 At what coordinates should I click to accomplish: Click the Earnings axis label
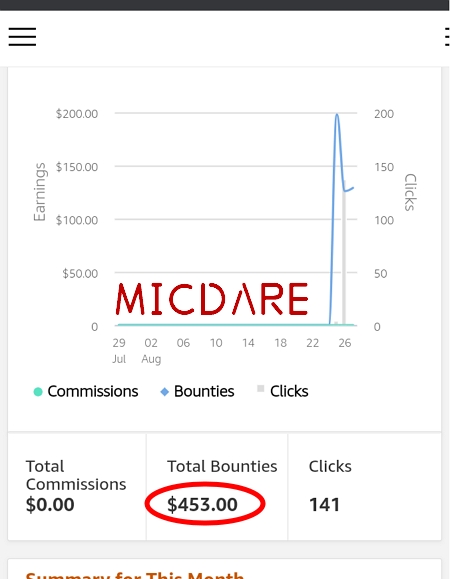tap(39, 192)
